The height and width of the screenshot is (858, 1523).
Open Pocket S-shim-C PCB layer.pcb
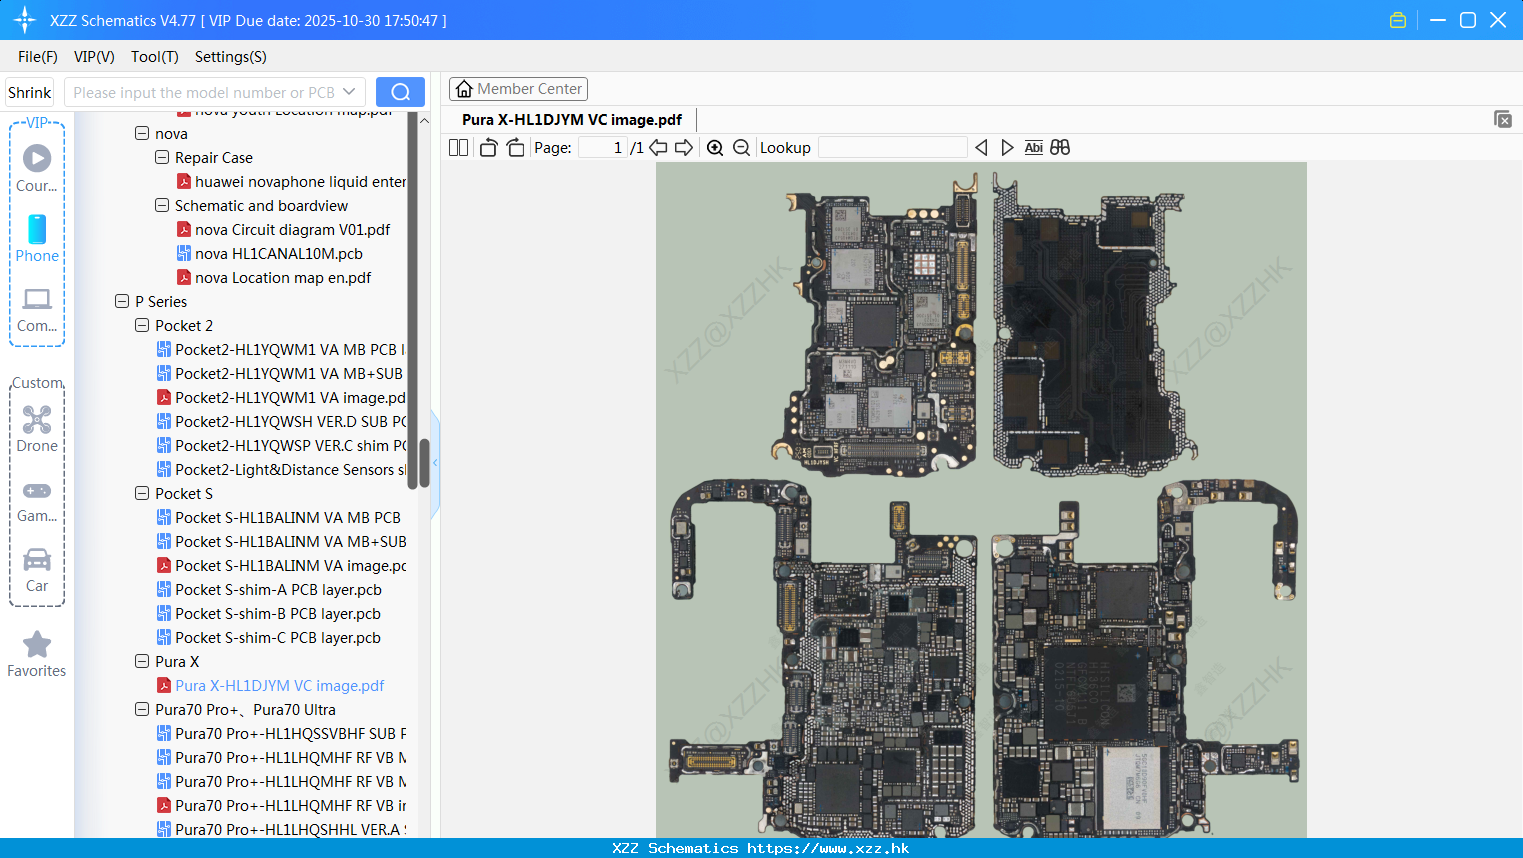(269, 637)
